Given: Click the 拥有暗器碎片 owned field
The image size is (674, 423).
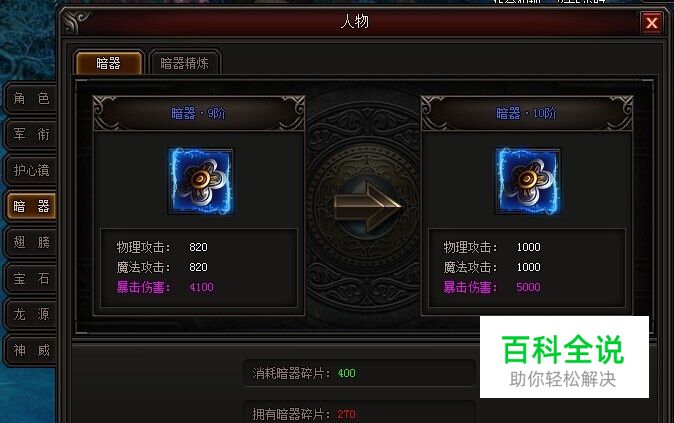Looking at the screenshot, I should pos(359,413).
